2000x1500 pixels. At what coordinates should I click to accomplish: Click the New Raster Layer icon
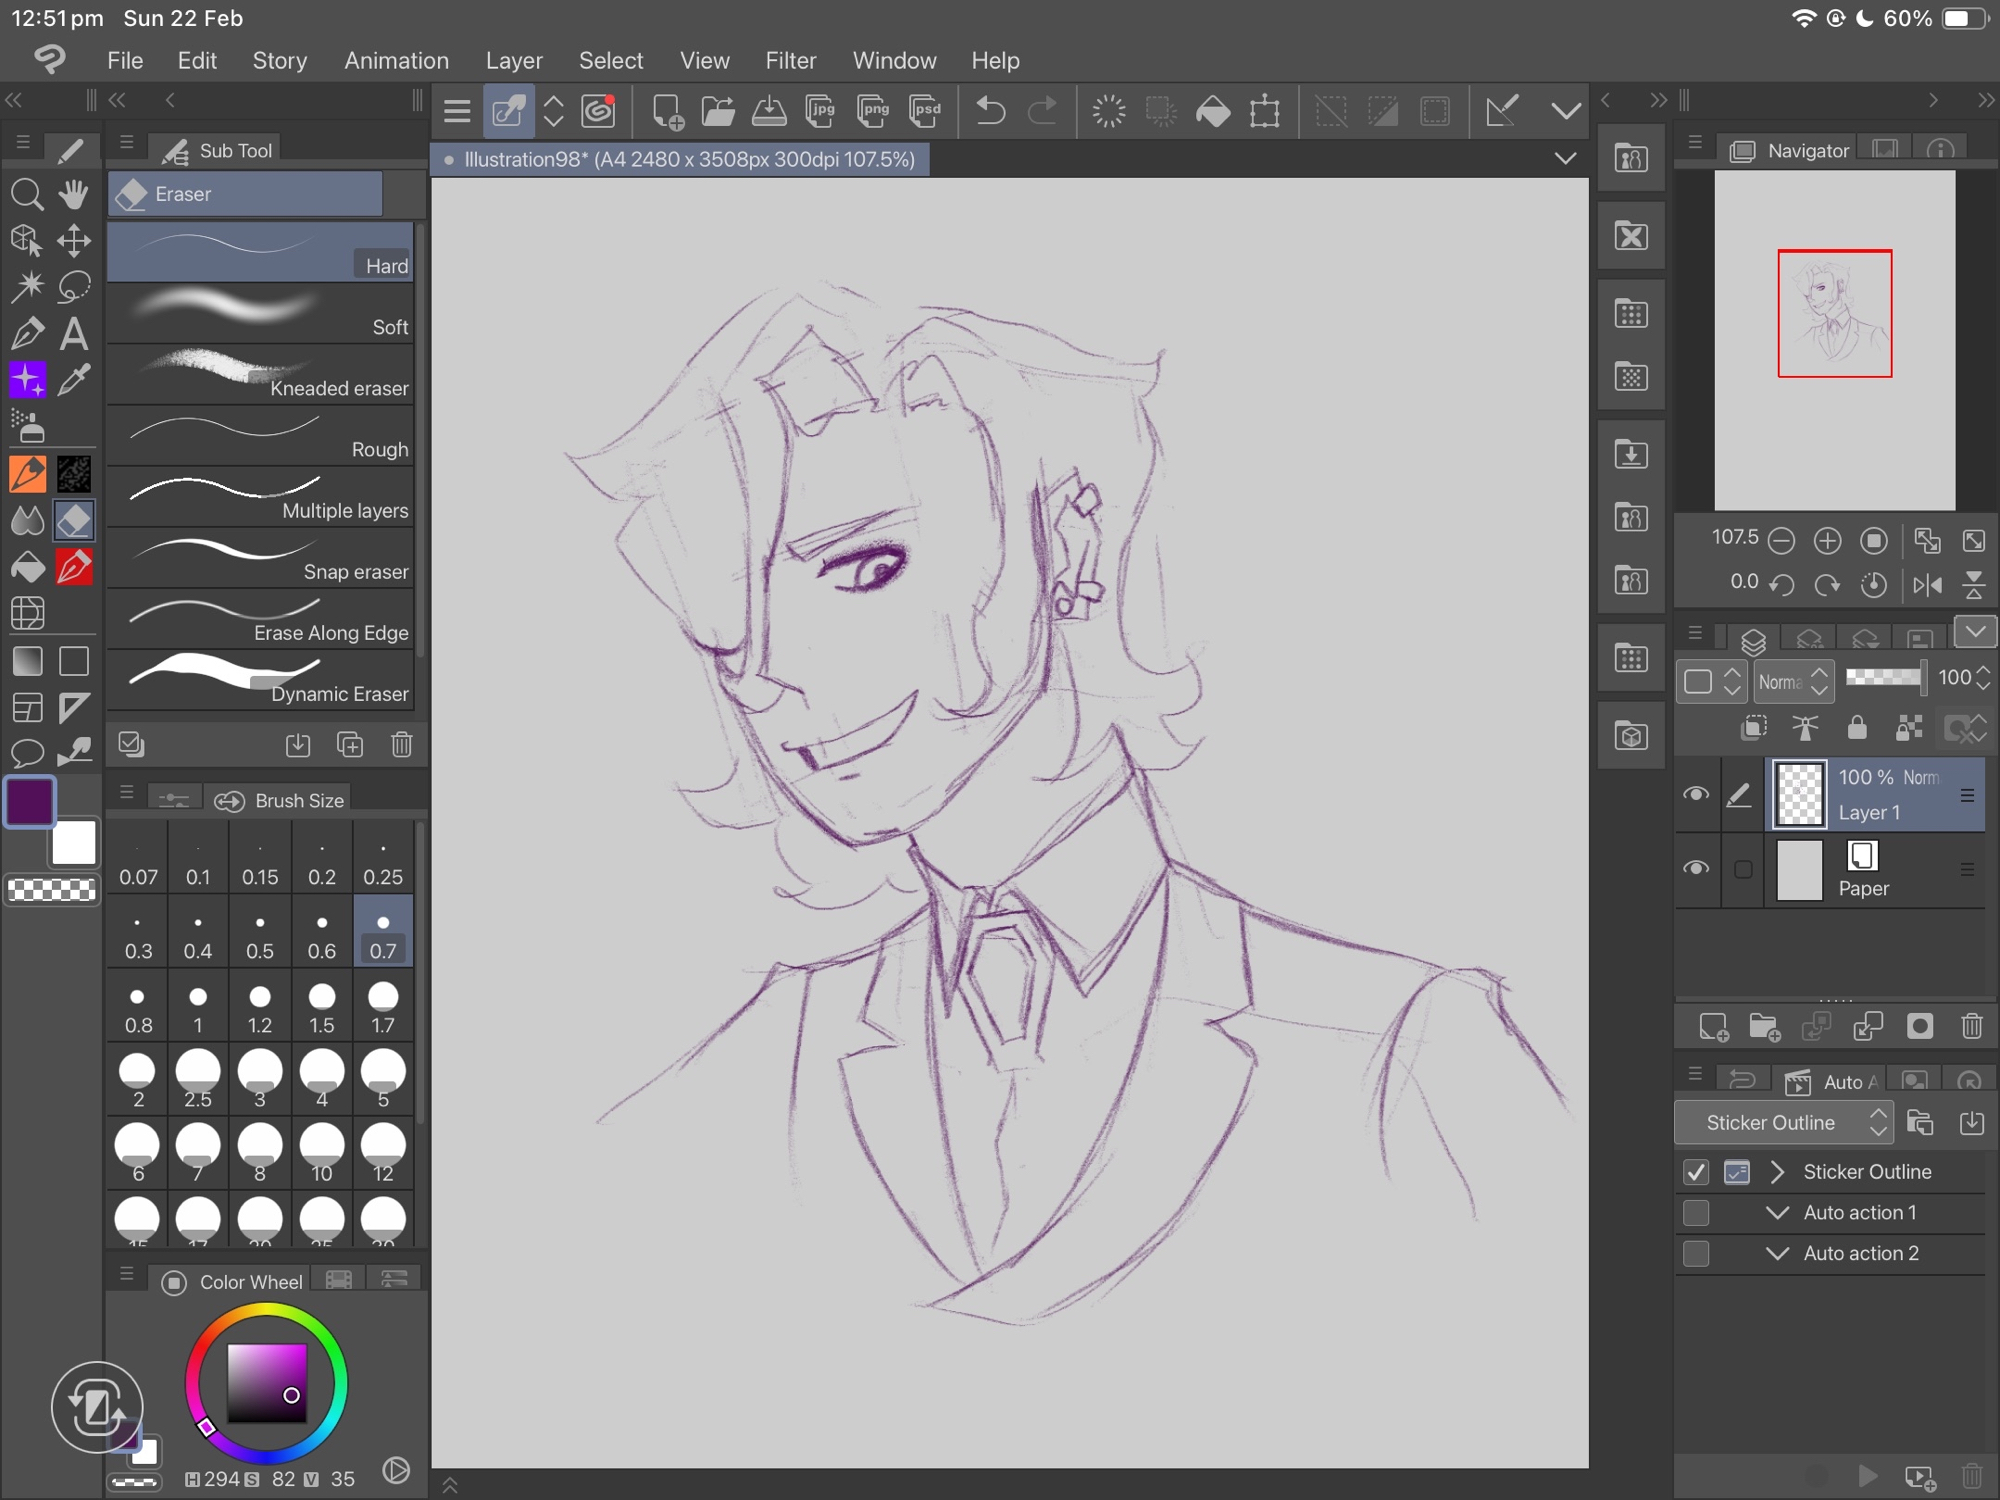(1713, 1027)
